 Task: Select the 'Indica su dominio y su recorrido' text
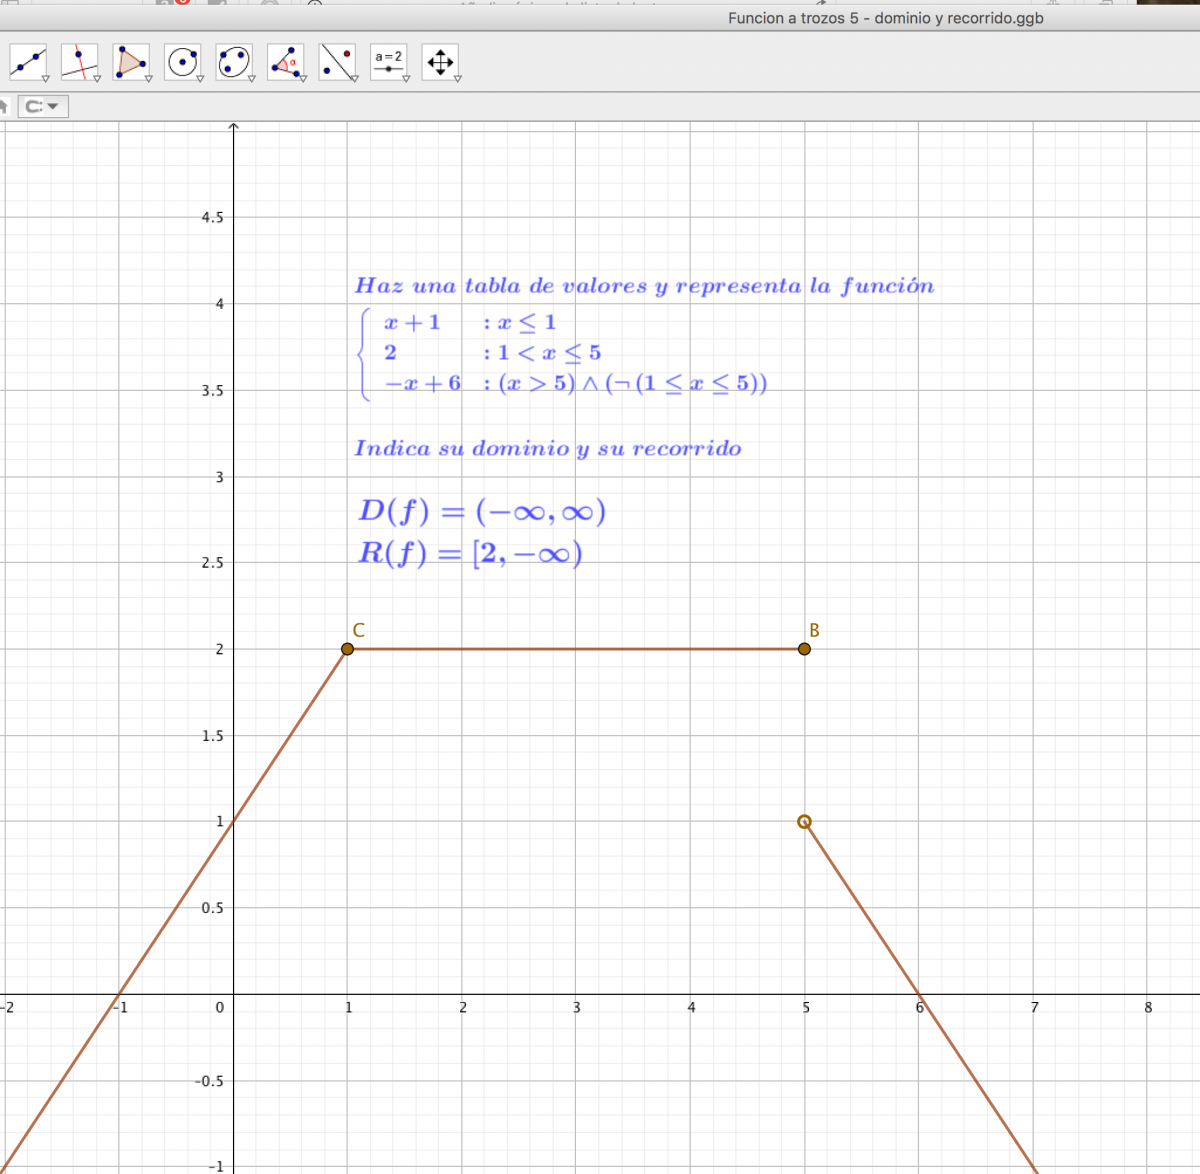click(x=547, y=448)
